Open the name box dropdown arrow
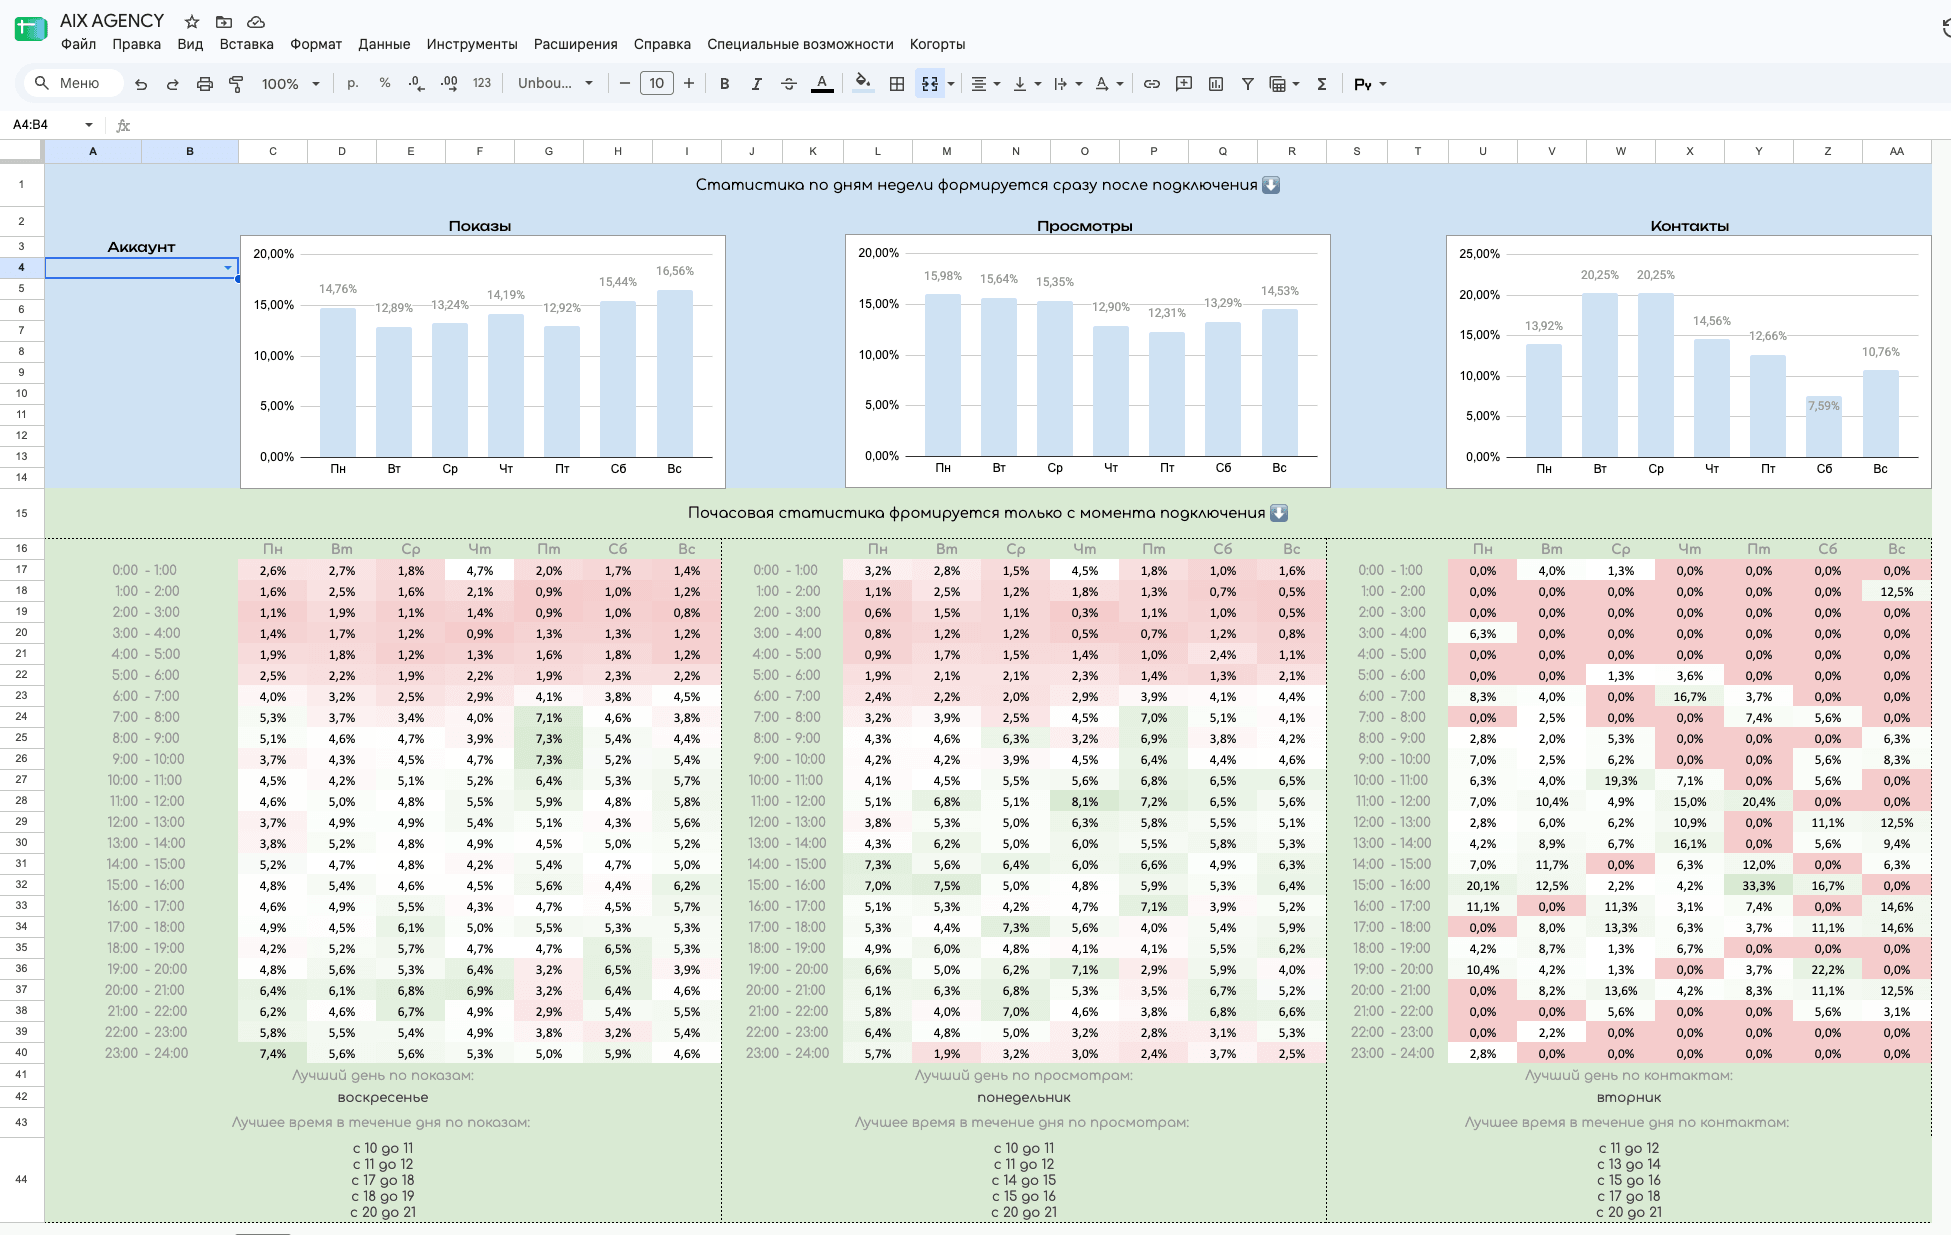The image size is (1951, 1235). pyautogui.click(x=89, y=125)
